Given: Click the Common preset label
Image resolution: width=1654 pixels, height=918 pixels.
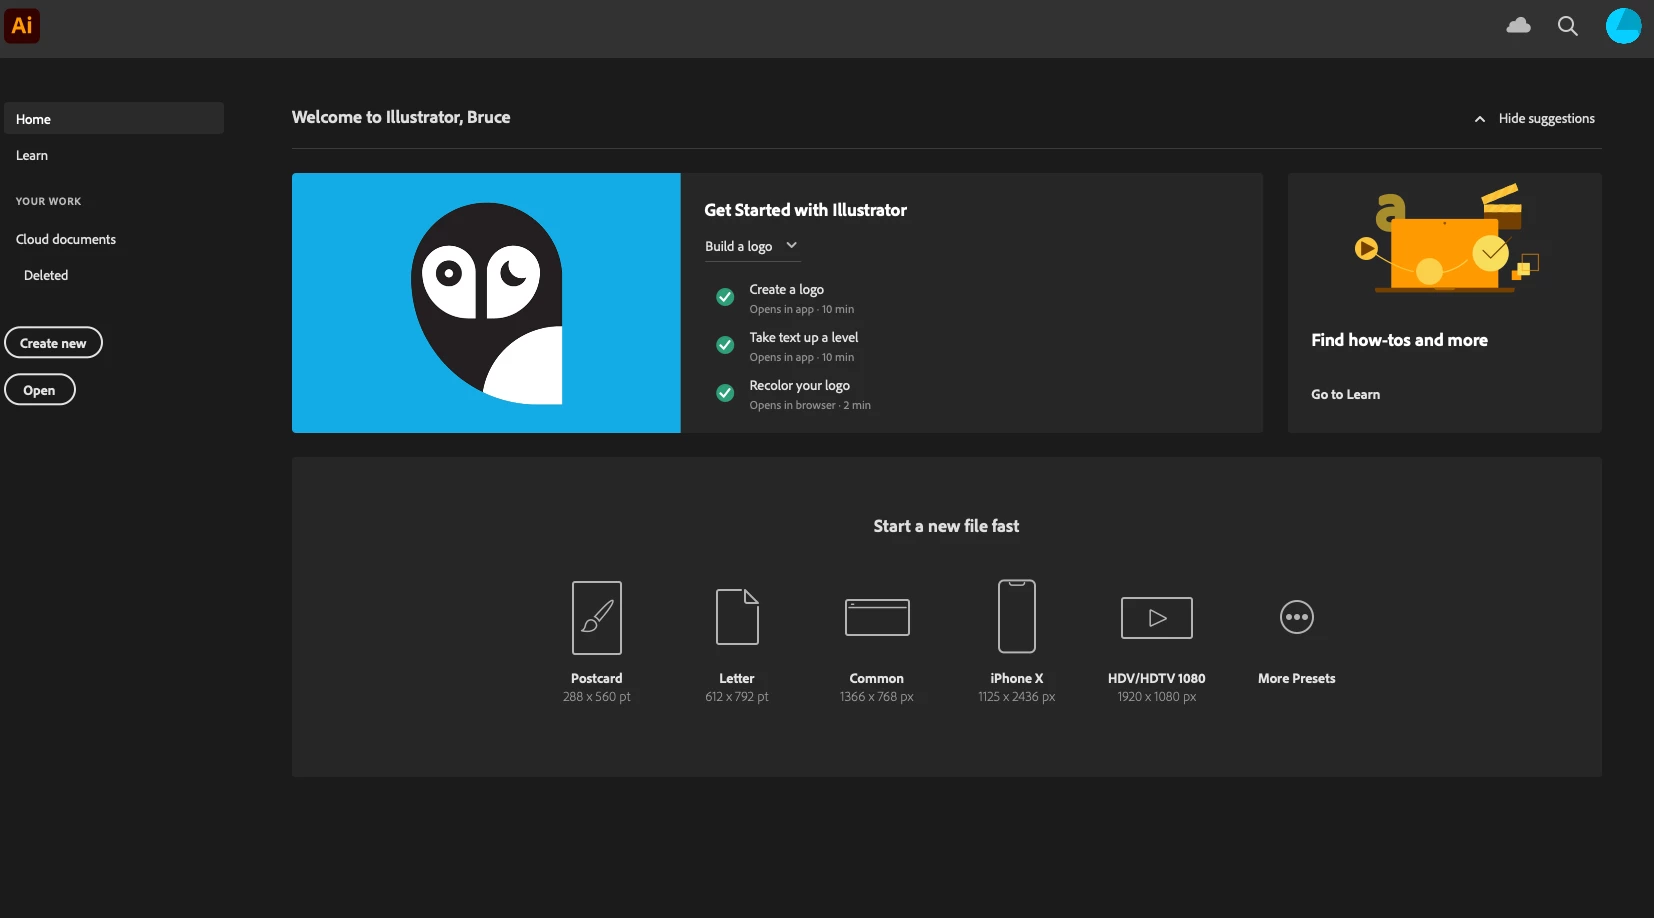Looking at the screenshot, I should click(877, 678).
